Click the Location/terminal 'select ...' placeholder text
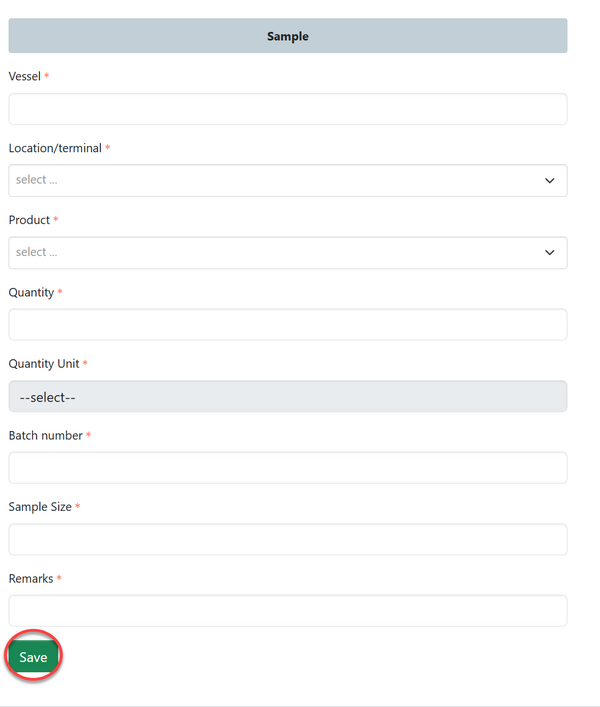This screenshot has width=600, height=707. click(37, 181)
